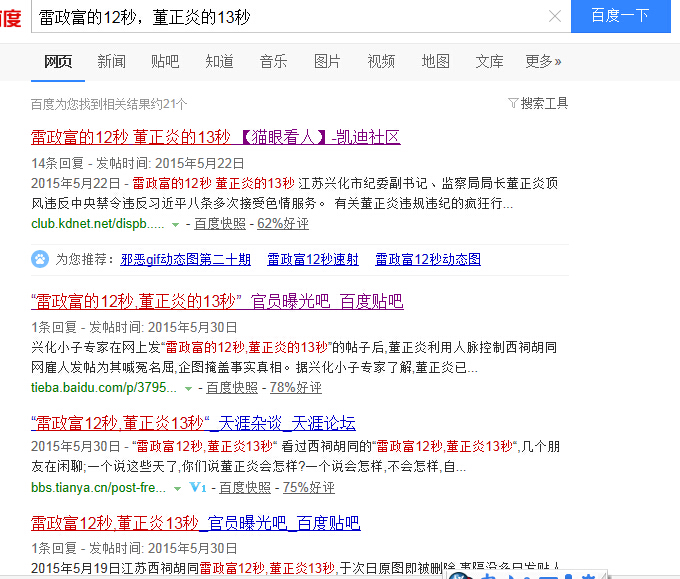Click the Baidu logo at top left

pos(10,16)
